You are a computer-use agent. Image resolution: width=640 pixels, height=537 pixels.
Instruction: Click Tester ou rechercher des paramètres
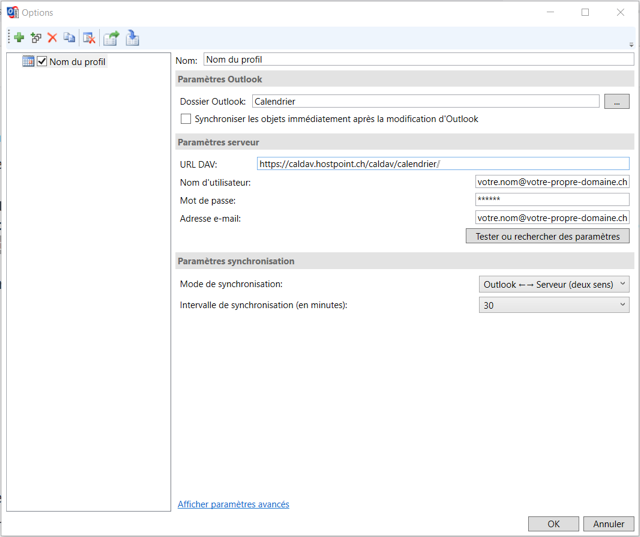[547, 236]
